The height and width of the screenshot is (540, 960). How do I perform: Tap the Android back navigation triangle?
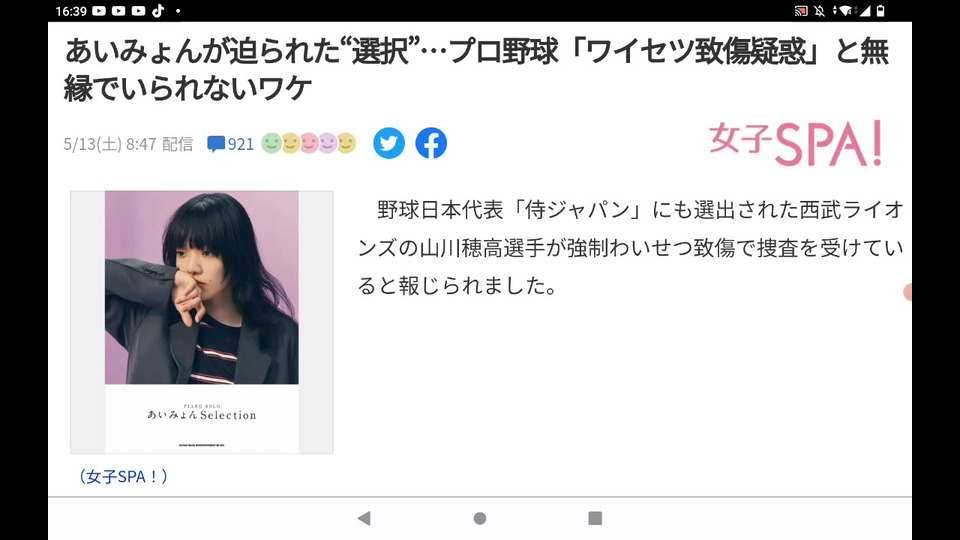coord(364,519)
